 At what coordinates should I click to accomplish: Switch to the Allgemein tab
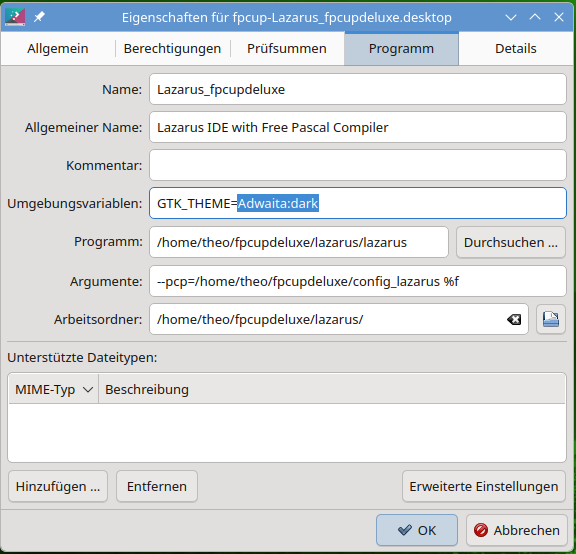[x=58, y=48]
